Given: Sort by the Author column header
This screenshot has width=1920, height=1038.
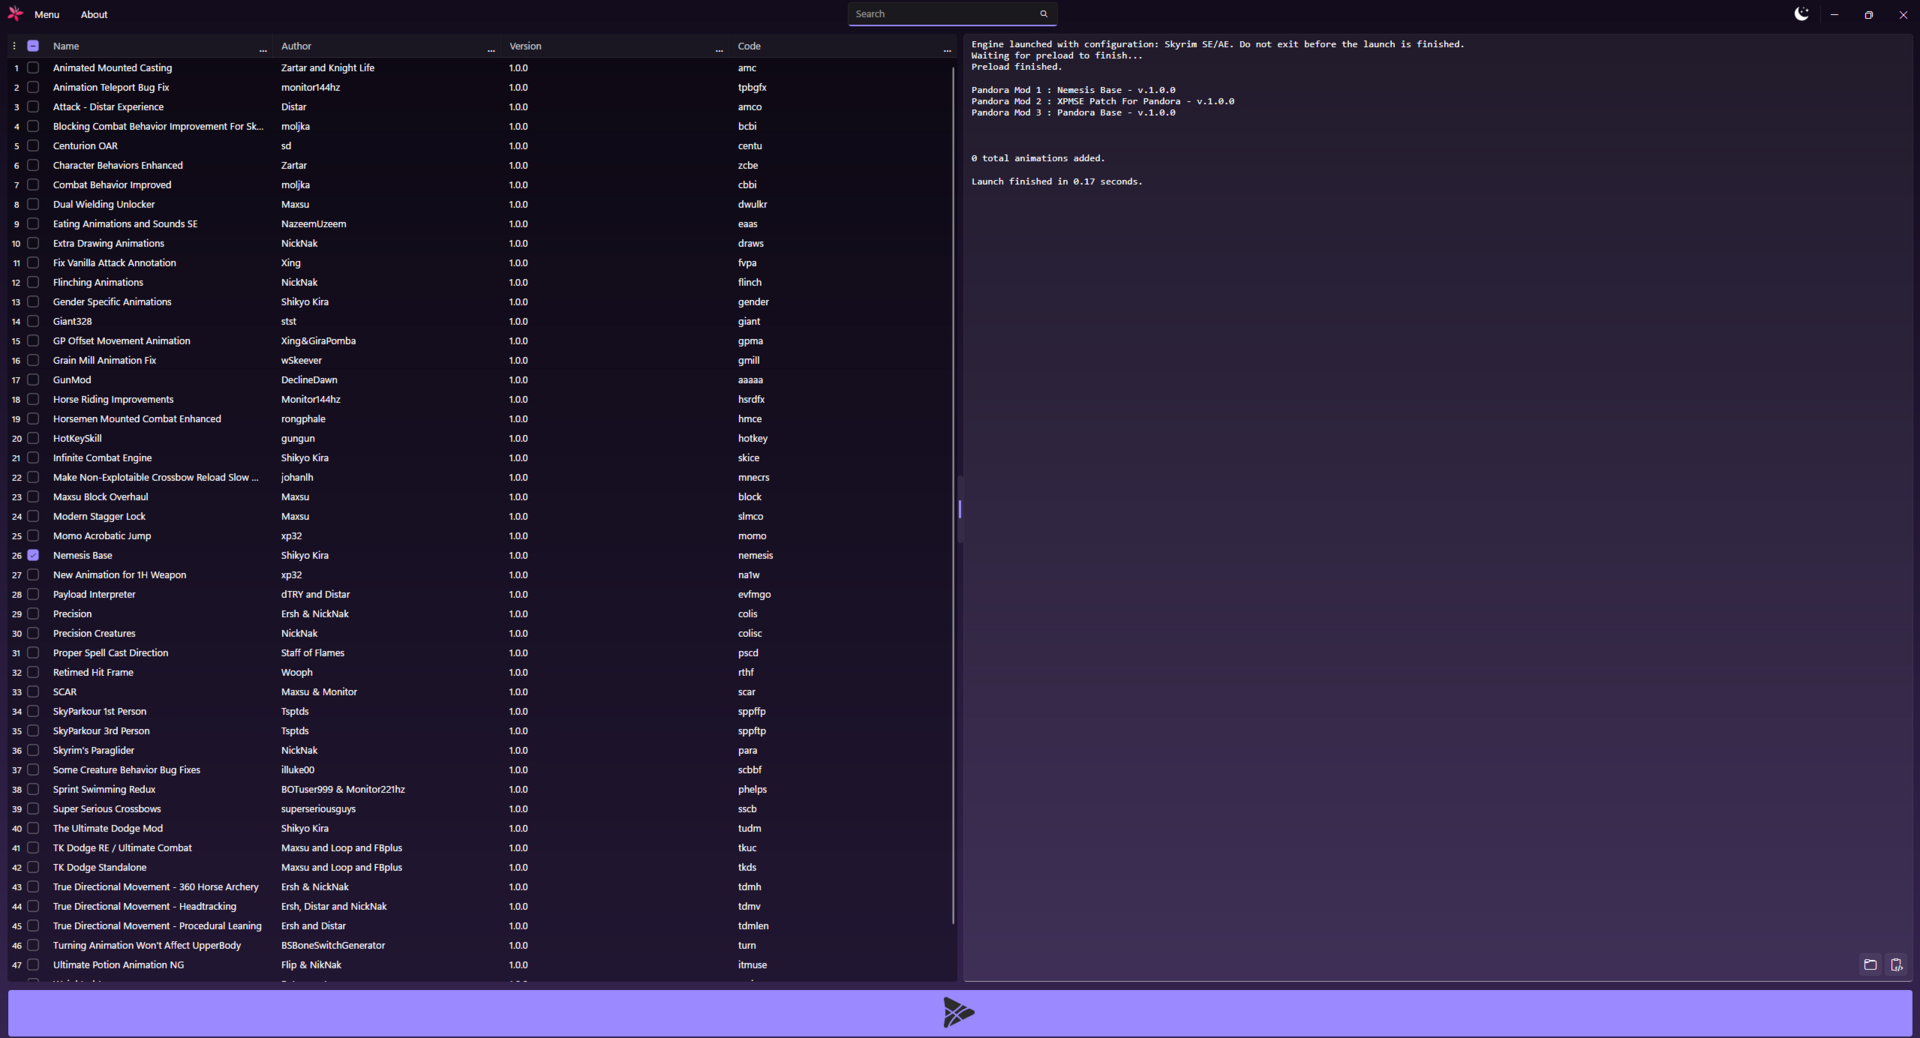Looking at the screenshot, I should pyautogui.click(x=296, y=46).
